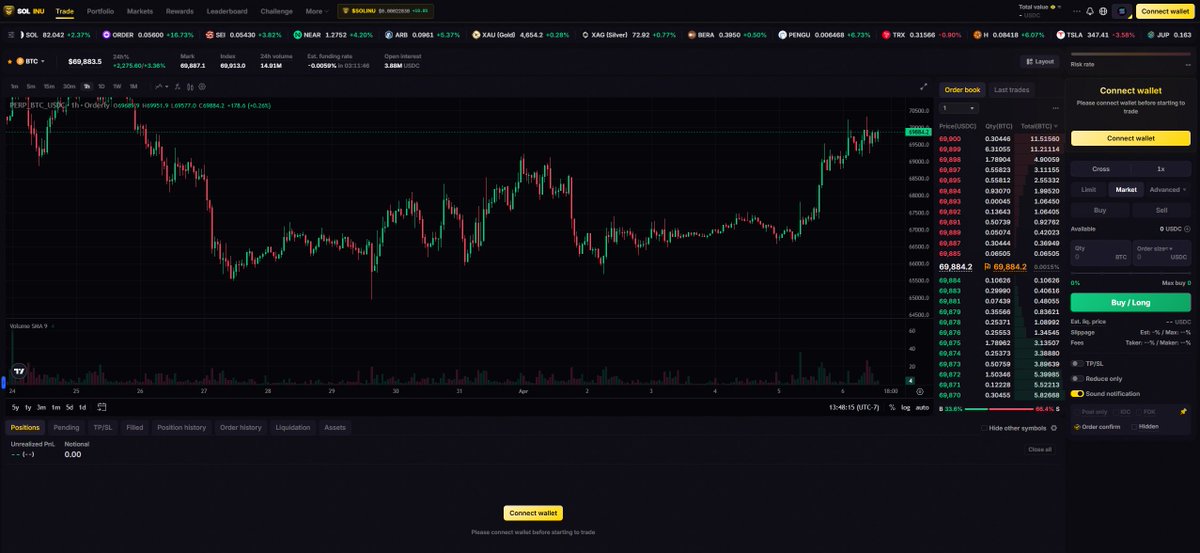Switch to Position history tab
Image resolution: width=1200 pixels, height=553 pixels.
pyautogui.click(x=181, y=427)
